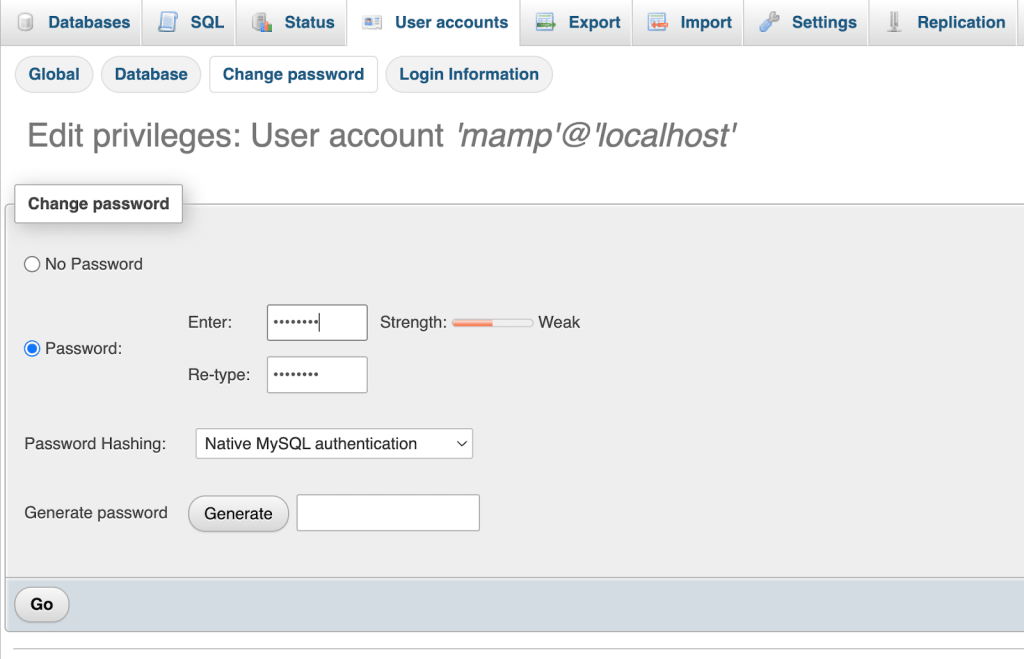Open the Database privileges tab

151,74
